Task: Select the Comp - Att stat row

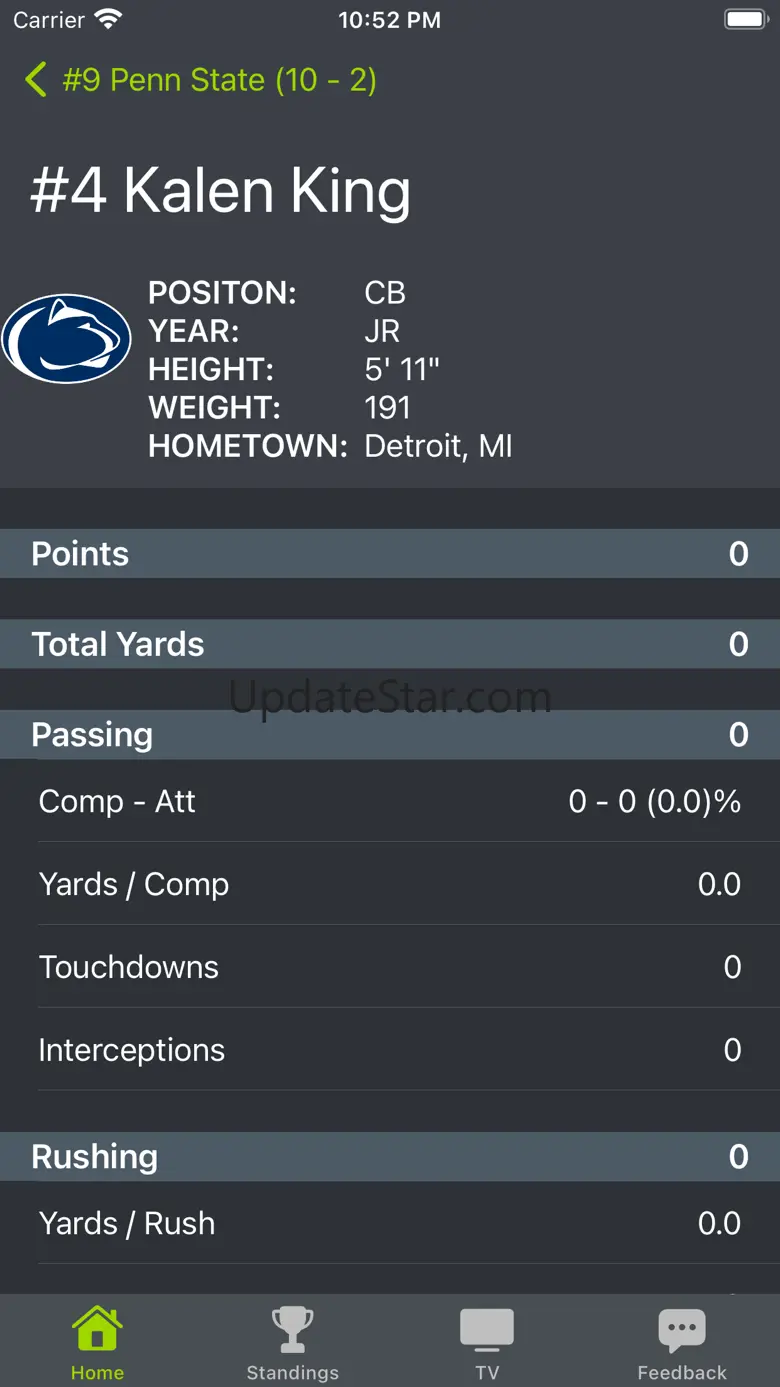Action: 390,801
